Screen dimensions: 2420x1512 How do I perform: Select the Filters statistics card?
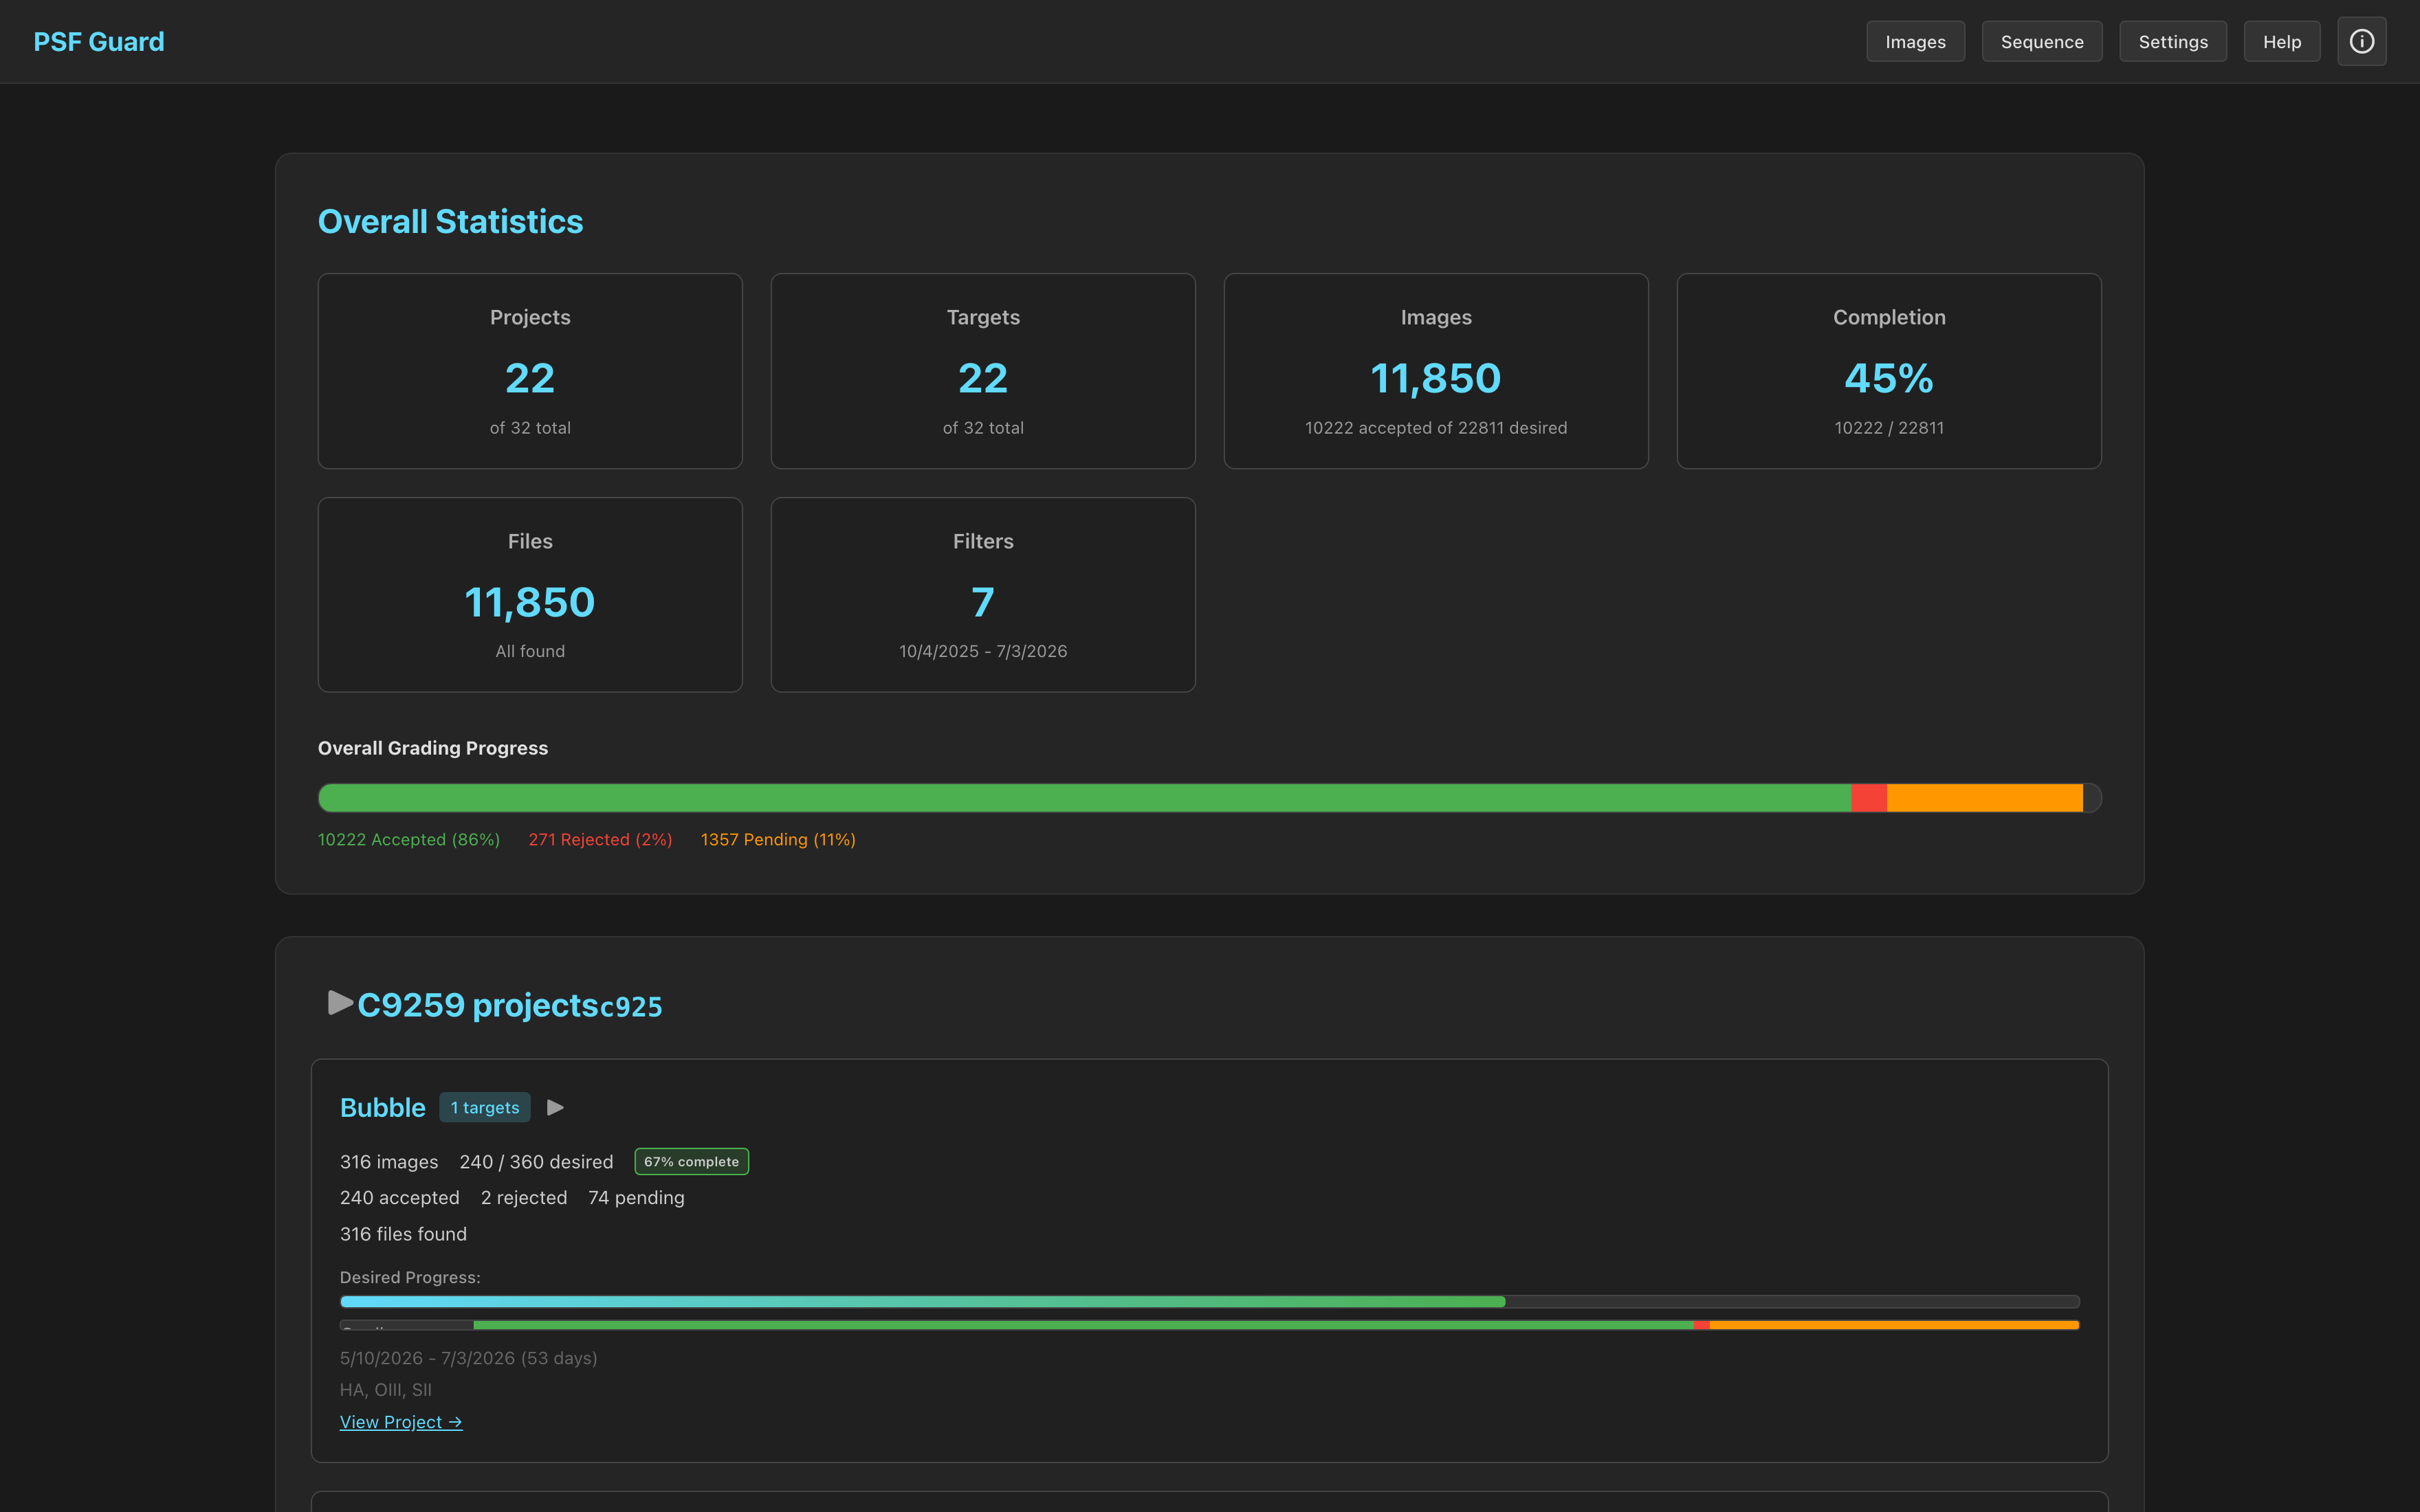(x=983, y=595)
